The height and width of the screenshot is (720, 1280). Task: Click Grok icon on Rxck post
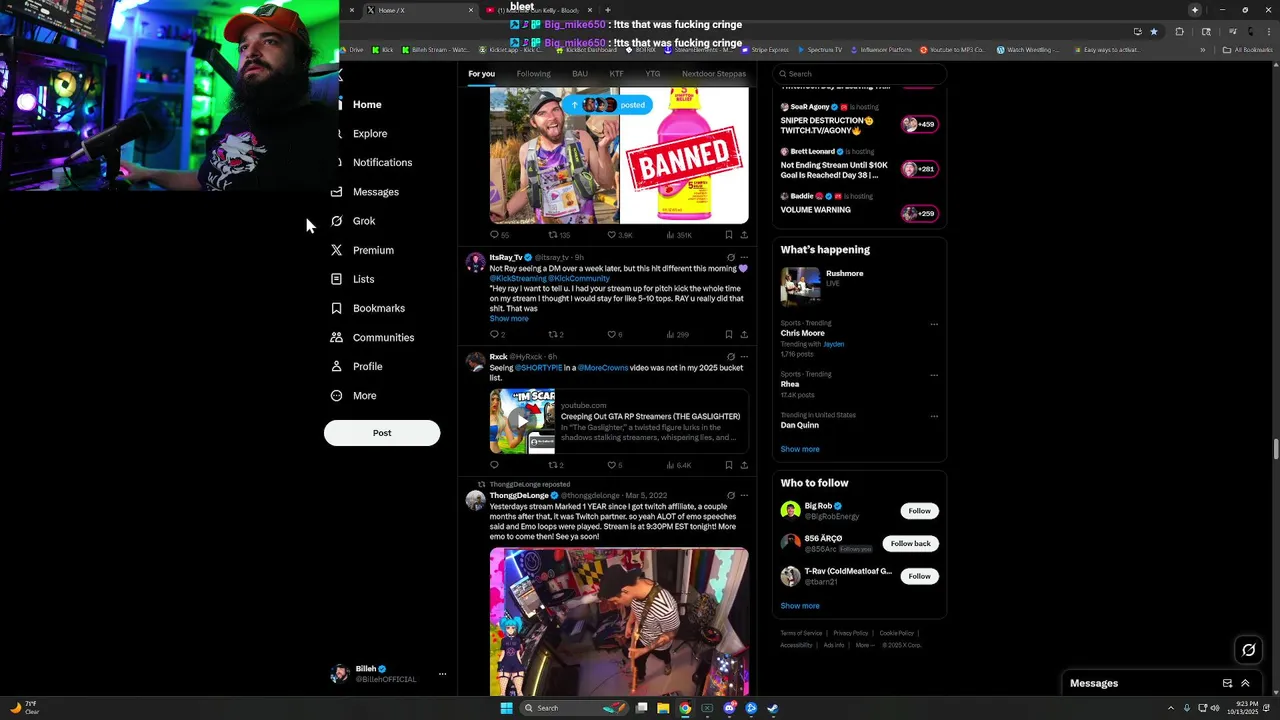click(731, 356)
